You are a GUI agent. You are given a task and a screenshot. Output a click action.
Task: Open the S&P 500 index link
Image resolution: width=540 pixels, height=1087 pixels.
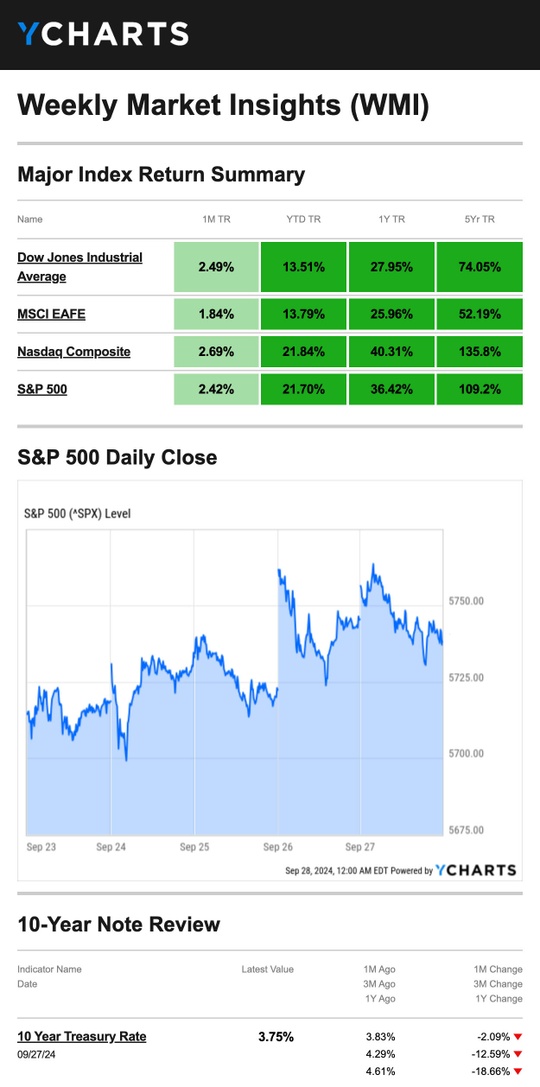(x=42, y=389)
